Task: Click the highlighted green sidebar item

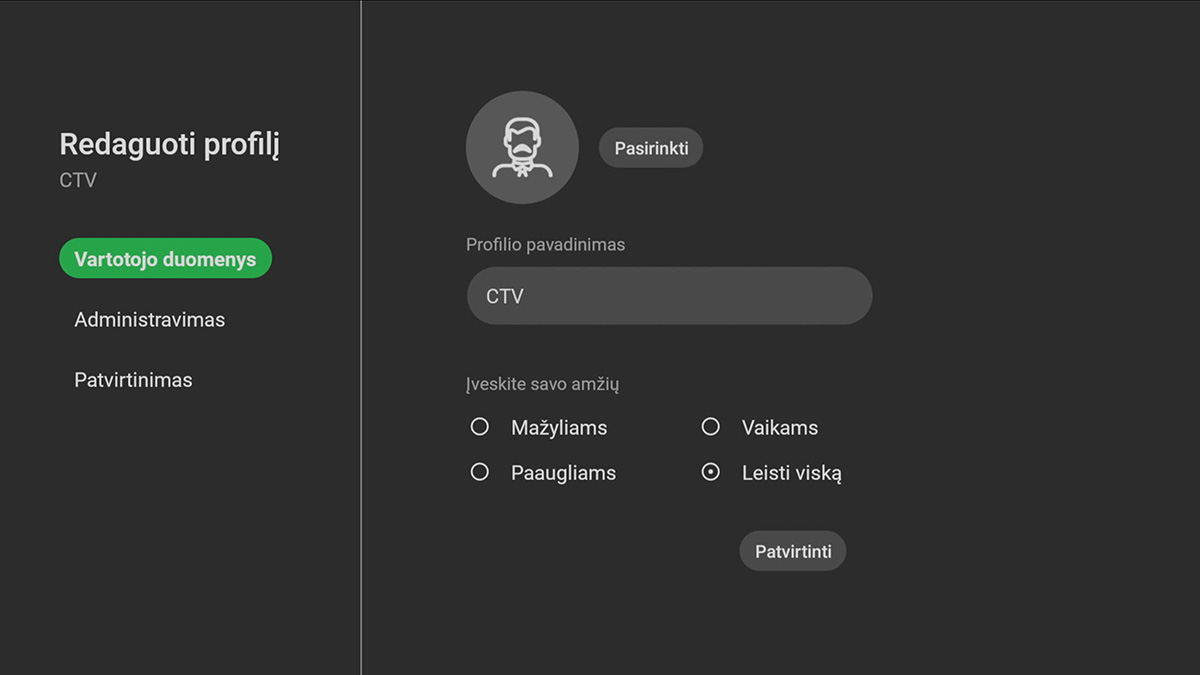Action: pyautogui.click(x=165, y=258)
